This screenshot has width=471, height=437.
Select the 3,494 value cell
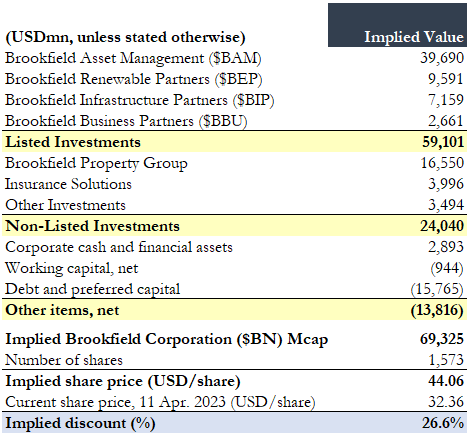446,205
